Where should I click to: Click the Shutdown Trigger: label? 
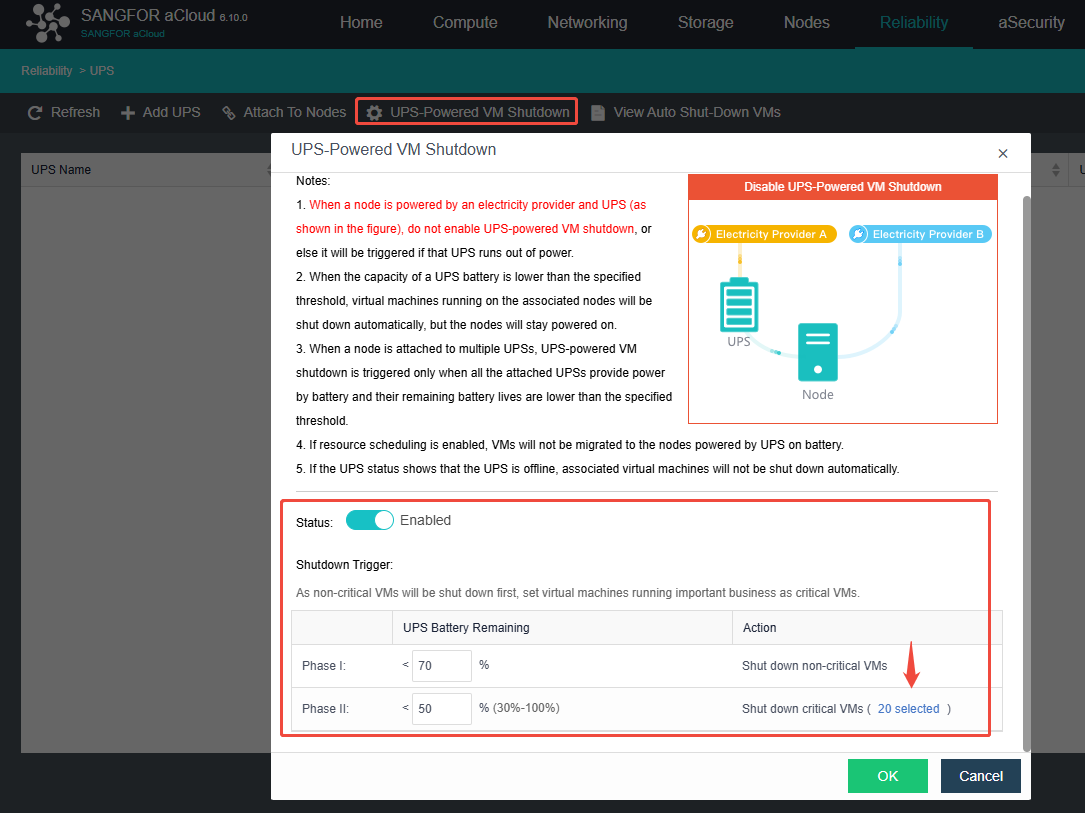pyautogui.click(x=344, y=565)
